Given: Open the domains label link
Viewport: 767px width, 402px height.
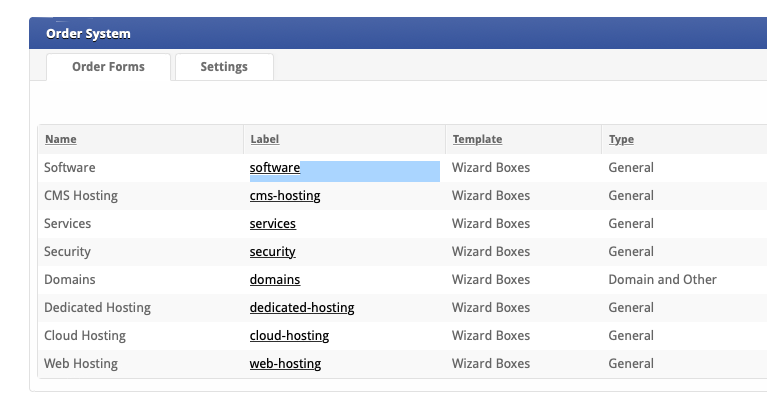Looking at the screenshot, I should 275,279.
